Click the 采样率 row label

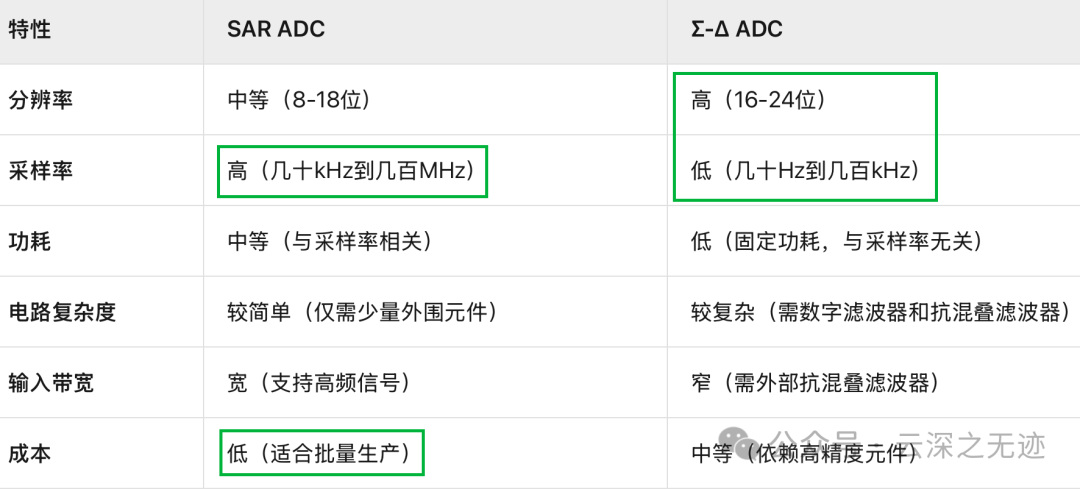point(40,171)
